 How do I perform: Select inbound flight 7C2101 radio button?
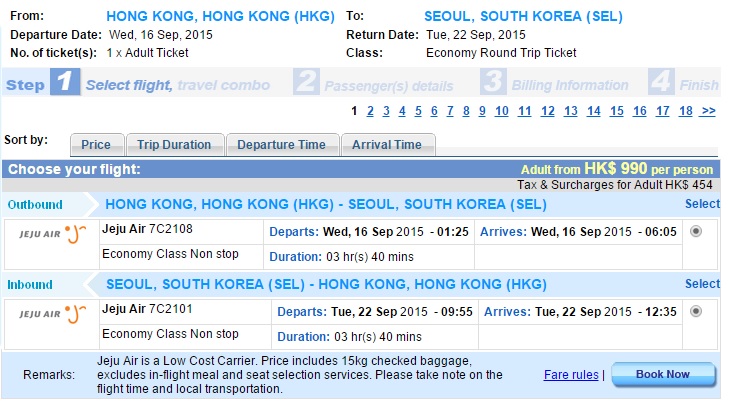696,311
